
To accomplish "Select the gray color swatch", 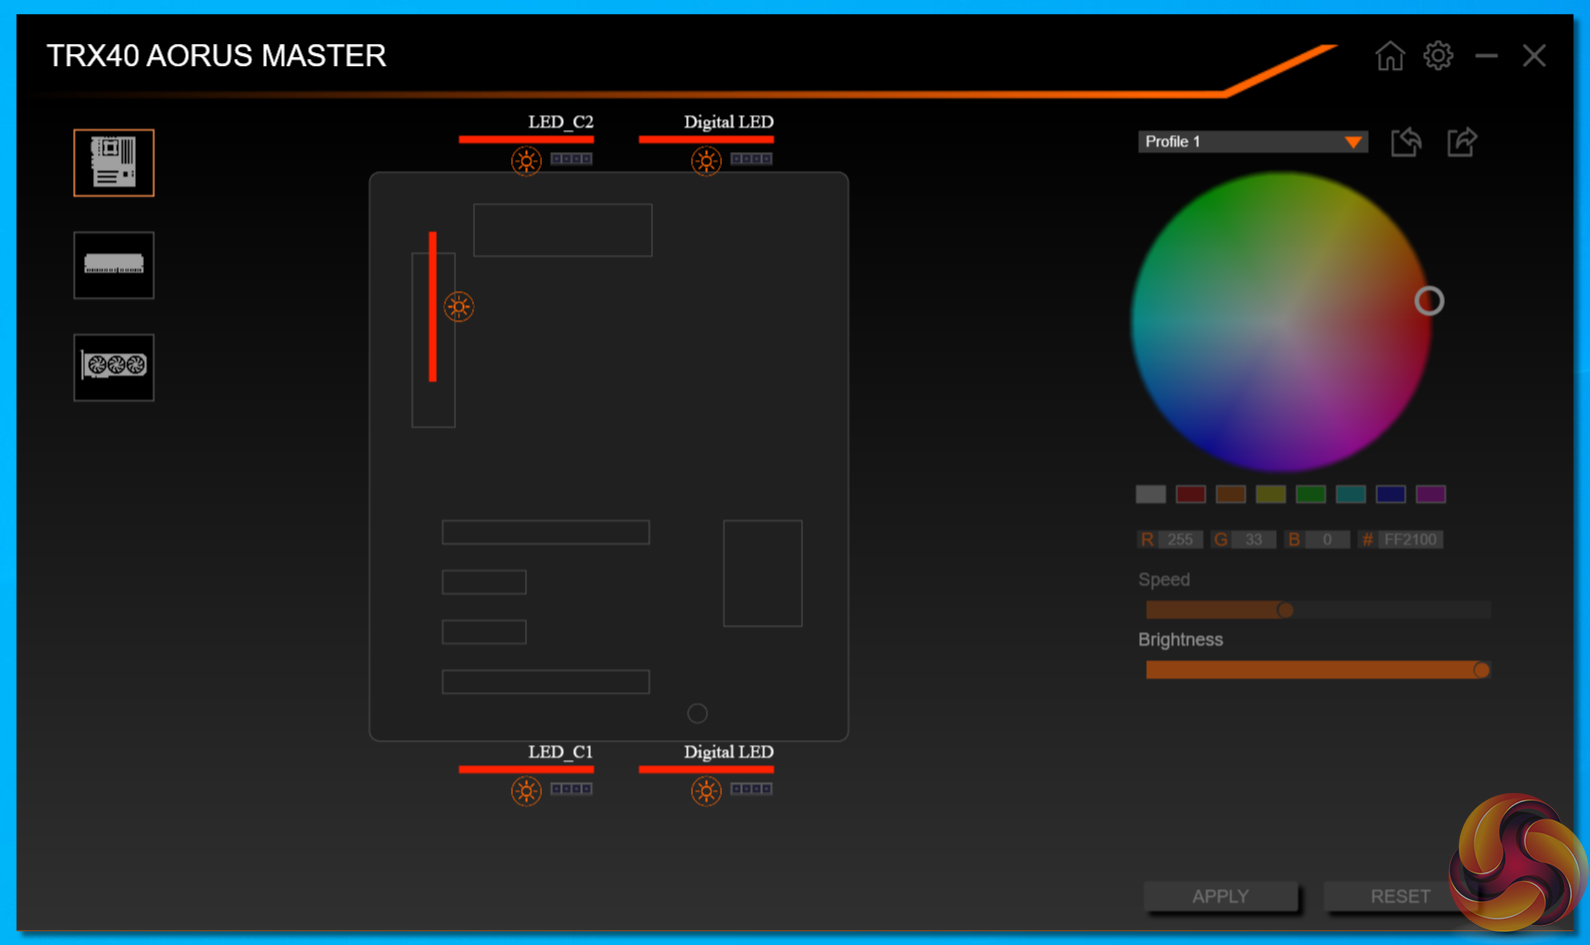I will pos(1151,494).
